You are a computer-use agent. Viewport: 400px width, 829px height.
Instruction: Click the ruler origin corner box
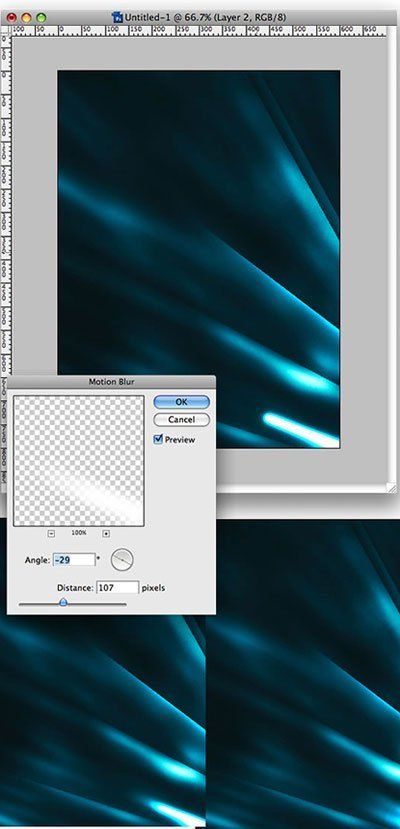tap(6, 31)
